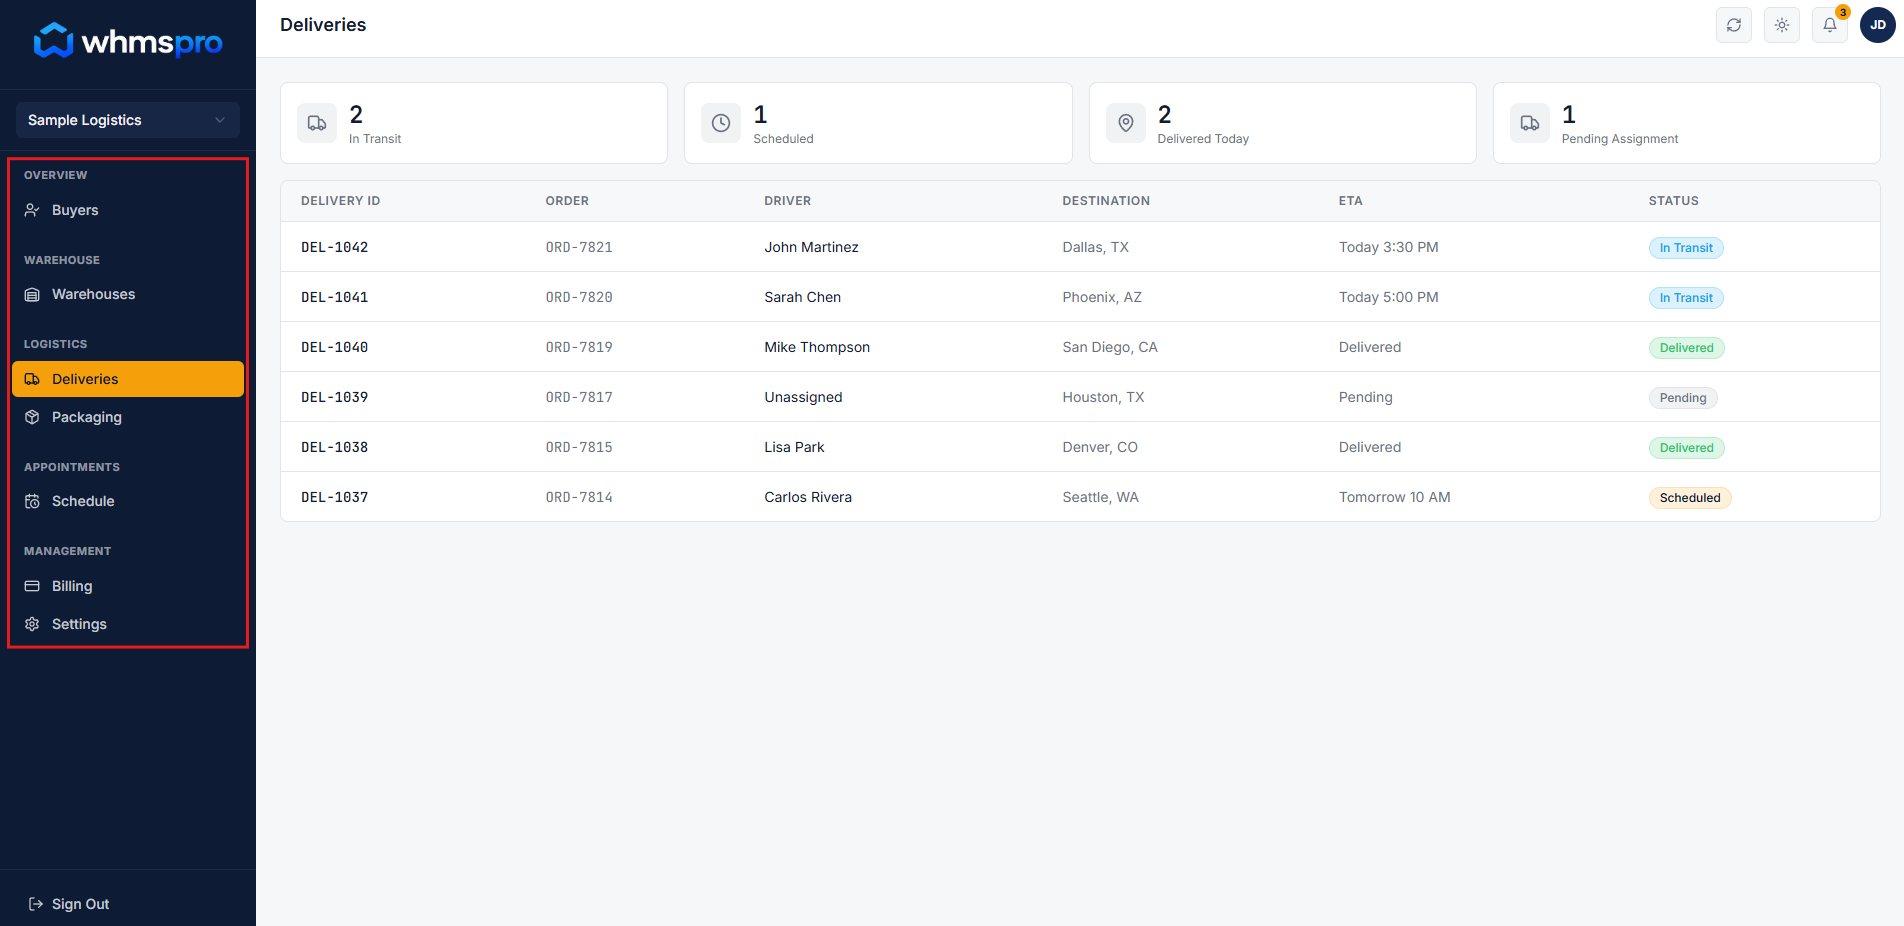Click driver John Martinez
Screen dimensions: 1904x926
pos(812,247)
